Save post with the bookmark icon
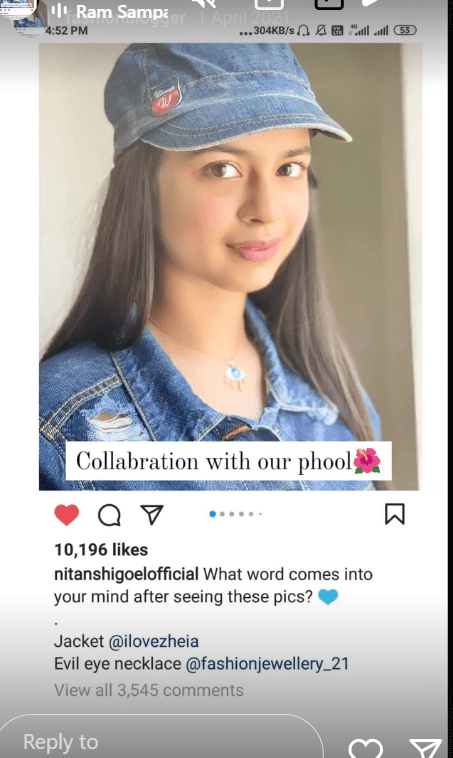This screenshot has width=453, height=758. [395, 514]
